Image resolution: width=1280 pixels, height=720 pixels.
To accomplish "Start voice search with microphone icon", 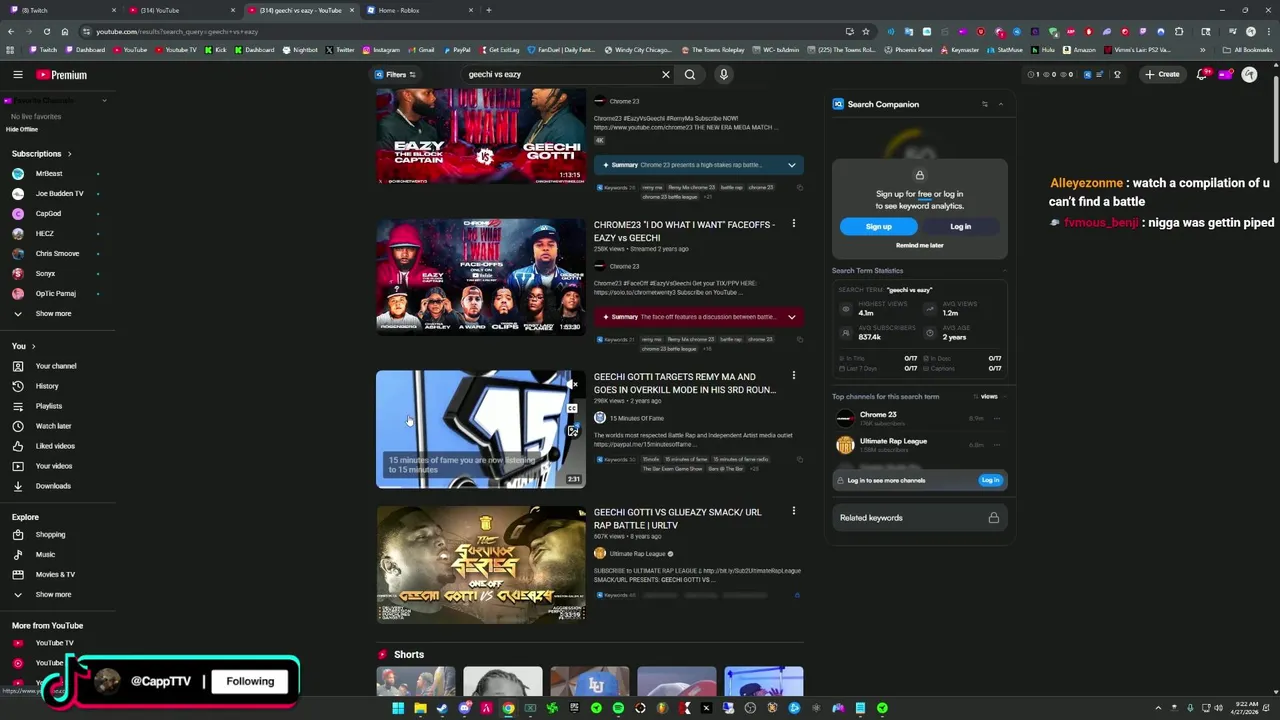I will pyautogui.click(x=723, y=74).
